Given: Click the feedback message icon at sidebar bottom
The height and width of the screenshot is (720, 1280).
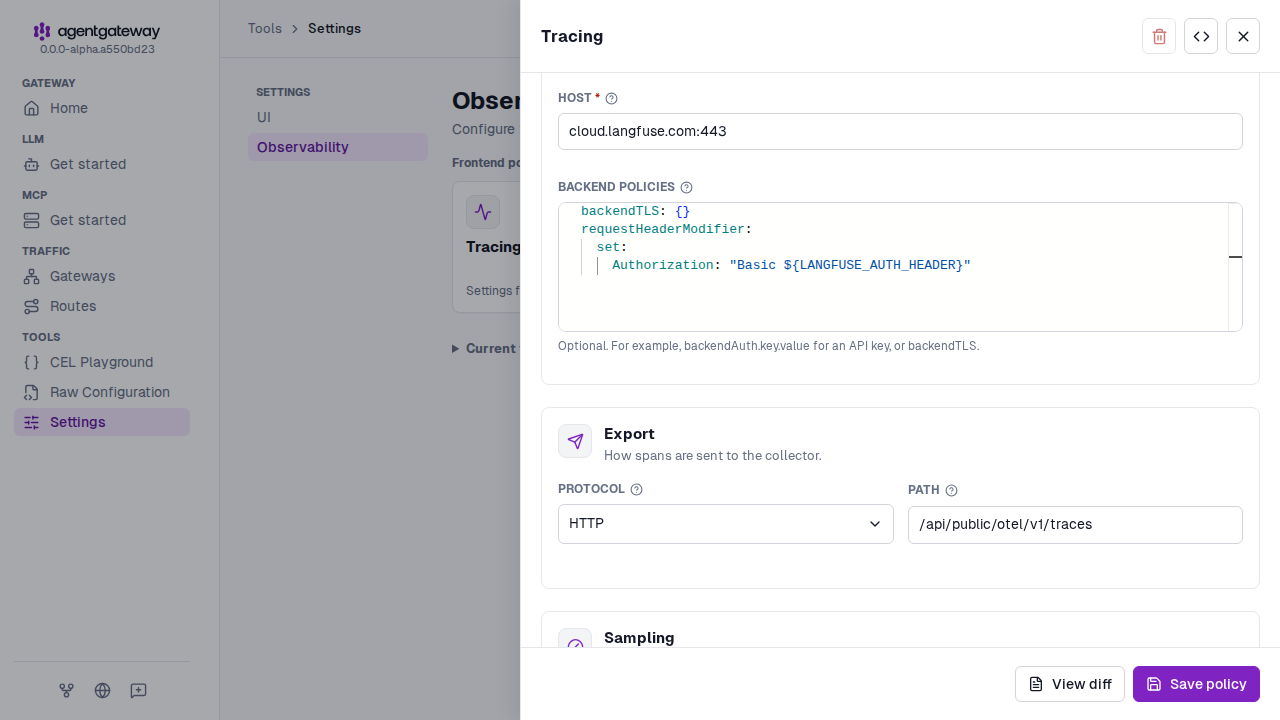Looking at the screenshot, I should (x=139, y=690).
